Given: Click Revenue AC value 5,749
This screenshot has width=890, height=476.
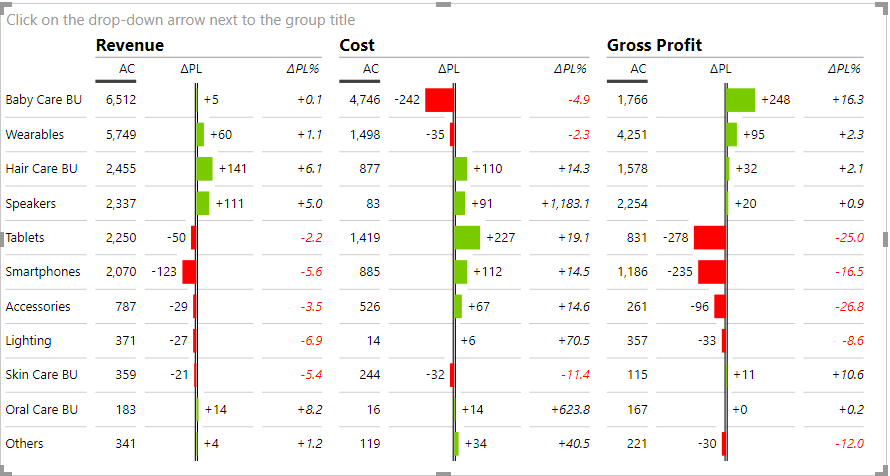Looking at the screenshot, I should pos(121,134).
